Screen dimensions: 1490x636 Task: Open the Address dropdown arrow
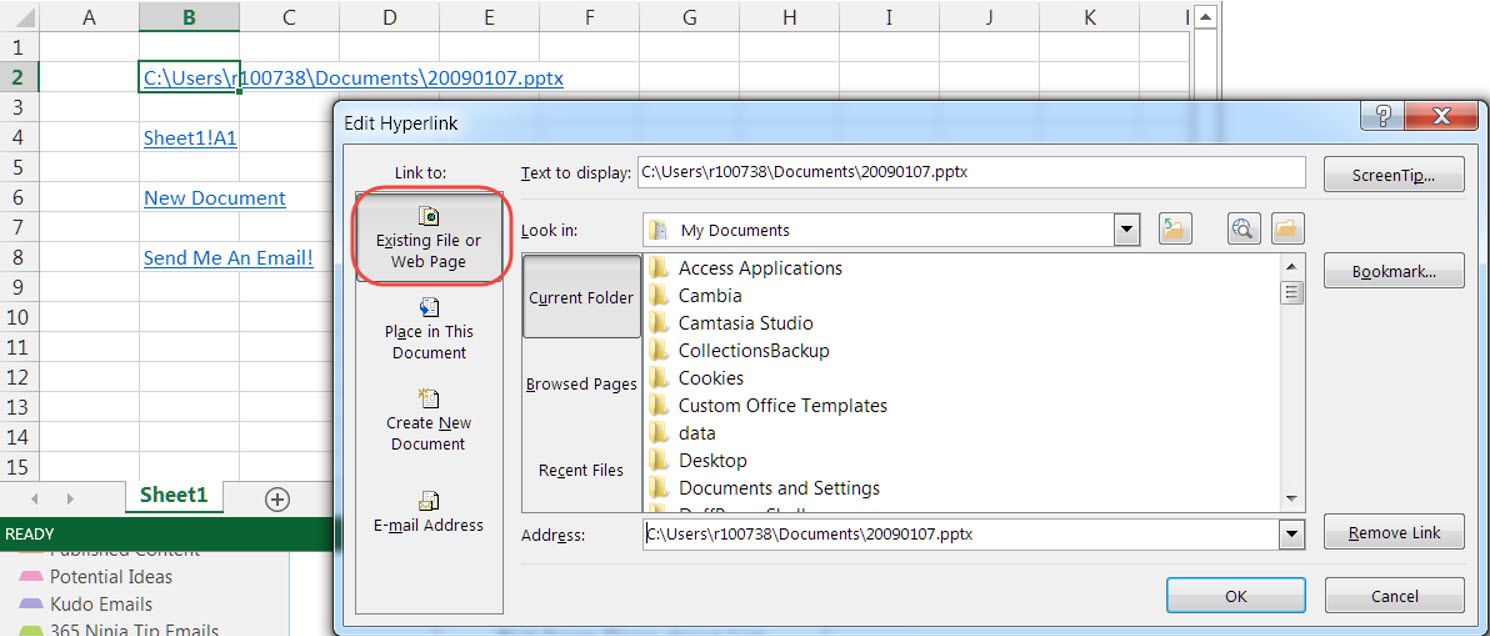coord(1292,535)
